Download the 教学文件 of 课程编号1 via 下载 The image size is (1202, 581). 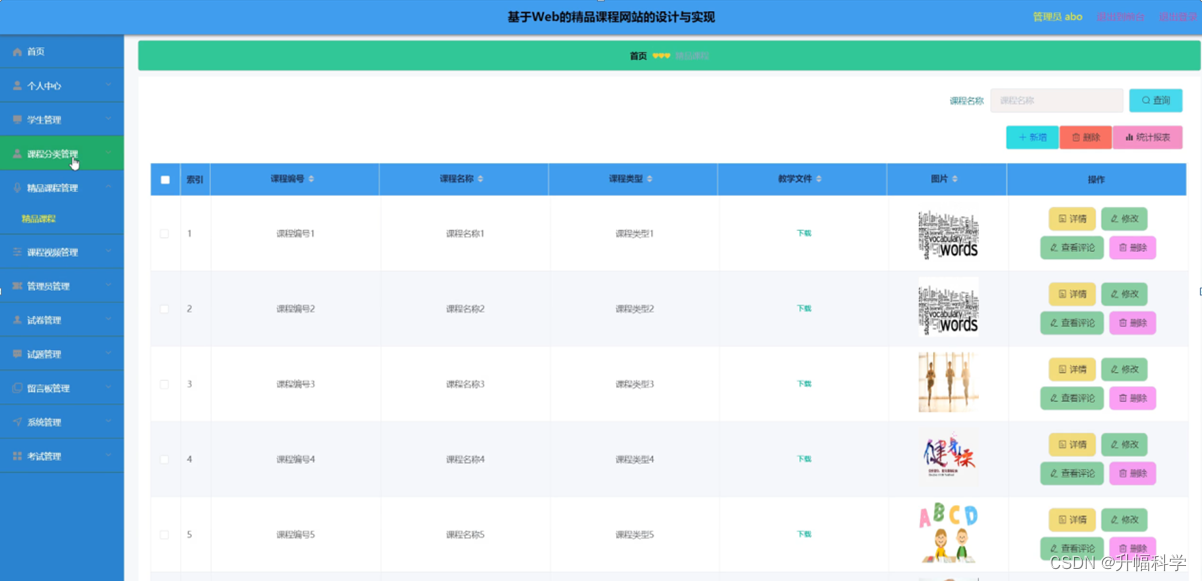[x=804, y=233]
